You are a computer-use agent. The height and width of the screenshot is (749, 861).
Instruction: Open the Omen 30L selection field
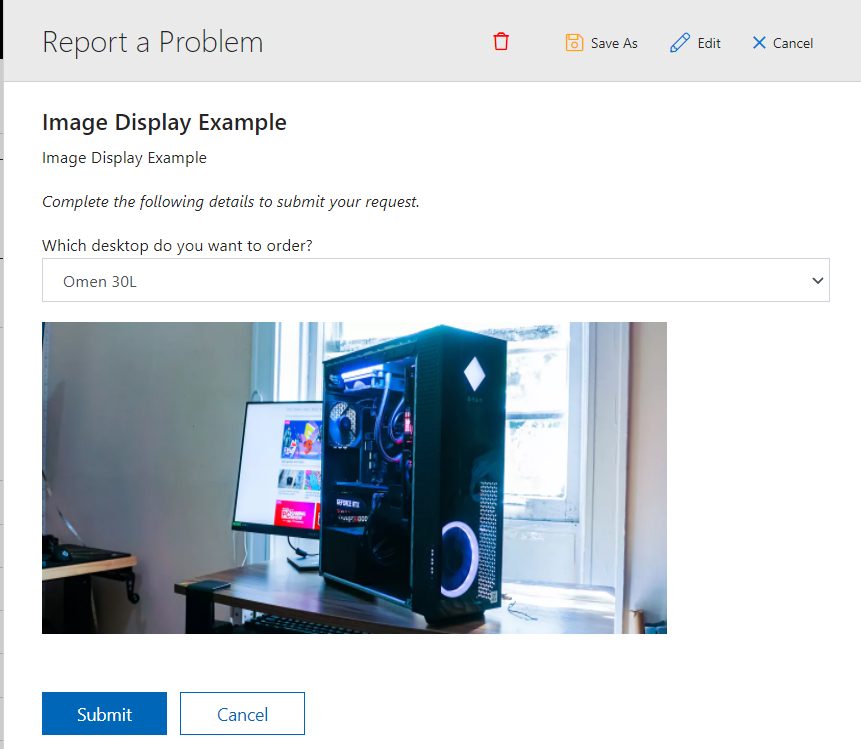tap(435, 280)
